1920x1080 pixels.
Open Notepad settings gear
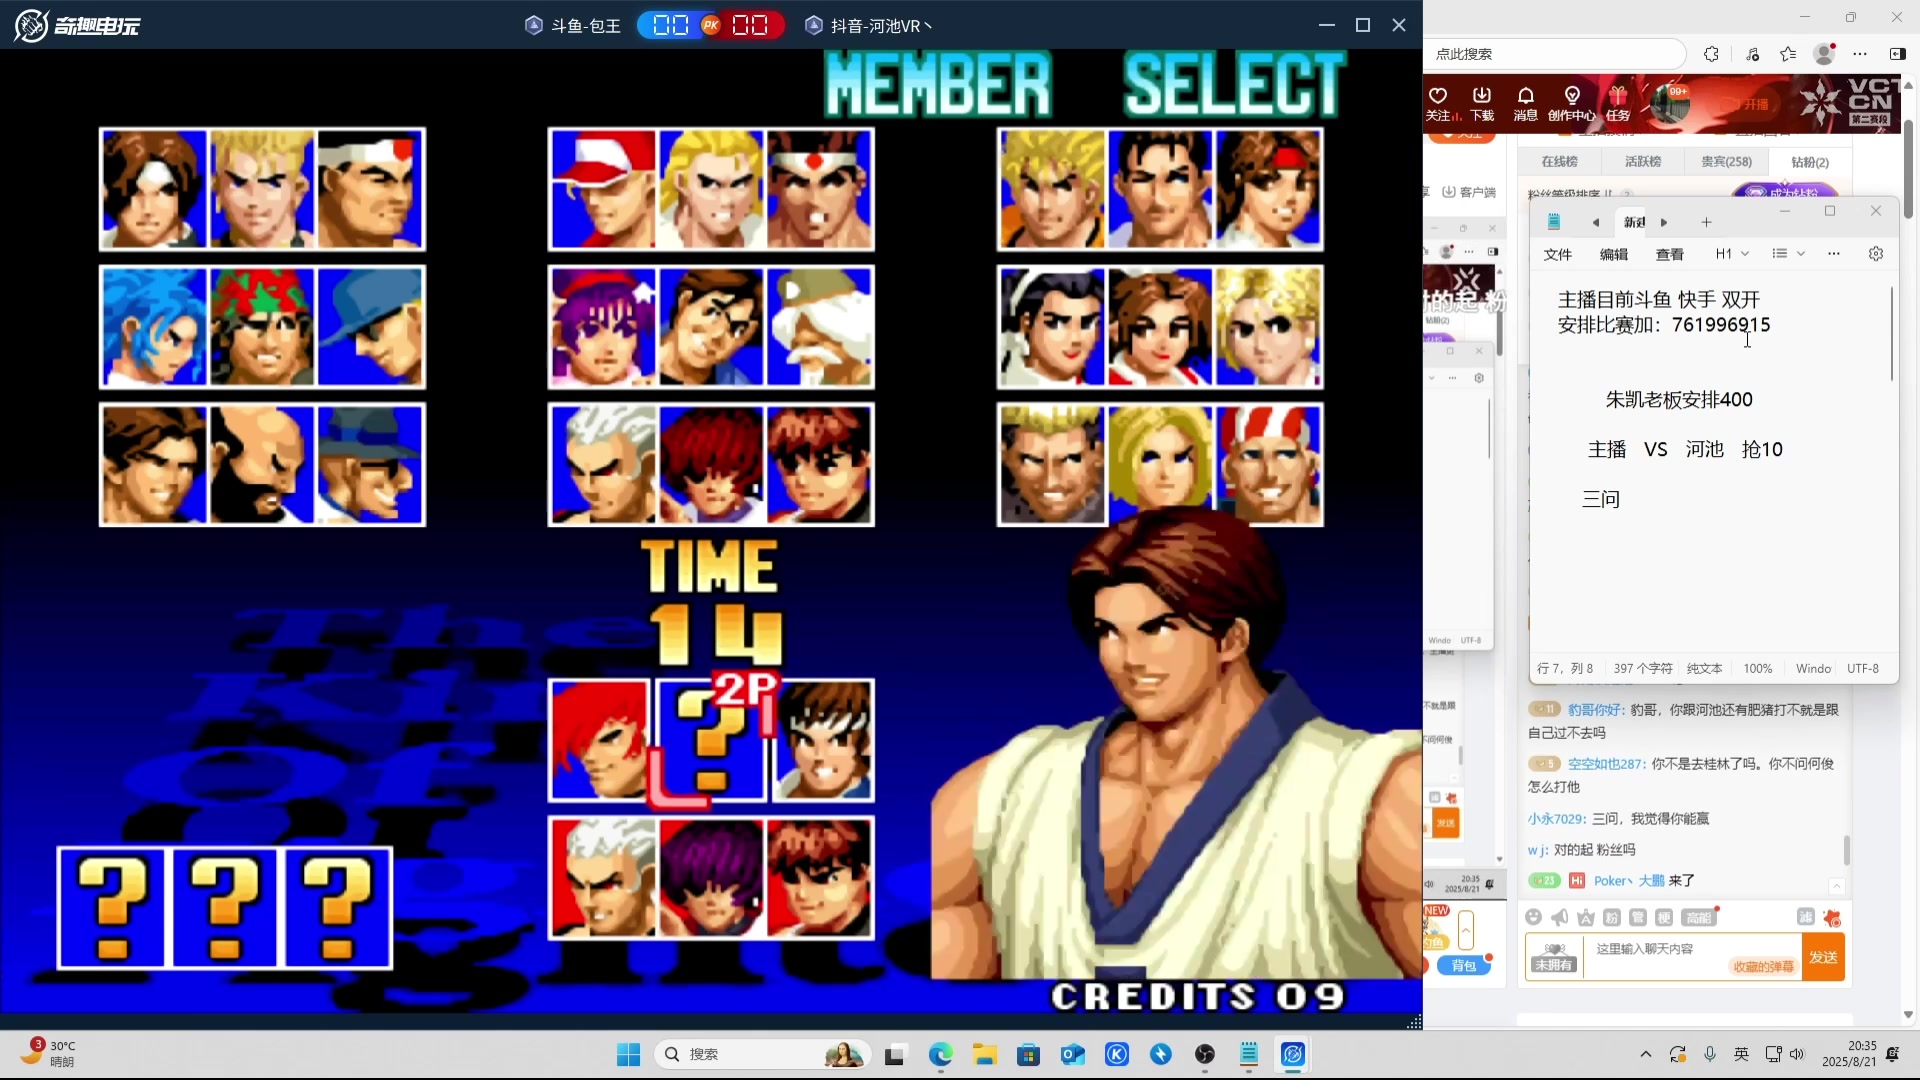(1876, 254)
